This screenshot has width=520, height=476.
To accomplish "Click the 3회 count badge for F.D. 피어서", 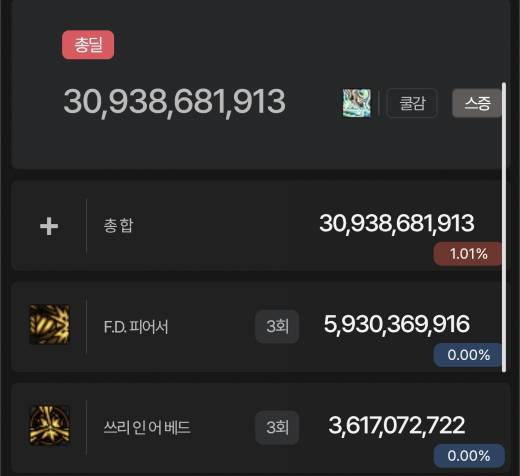I will [x=277, y=326].
